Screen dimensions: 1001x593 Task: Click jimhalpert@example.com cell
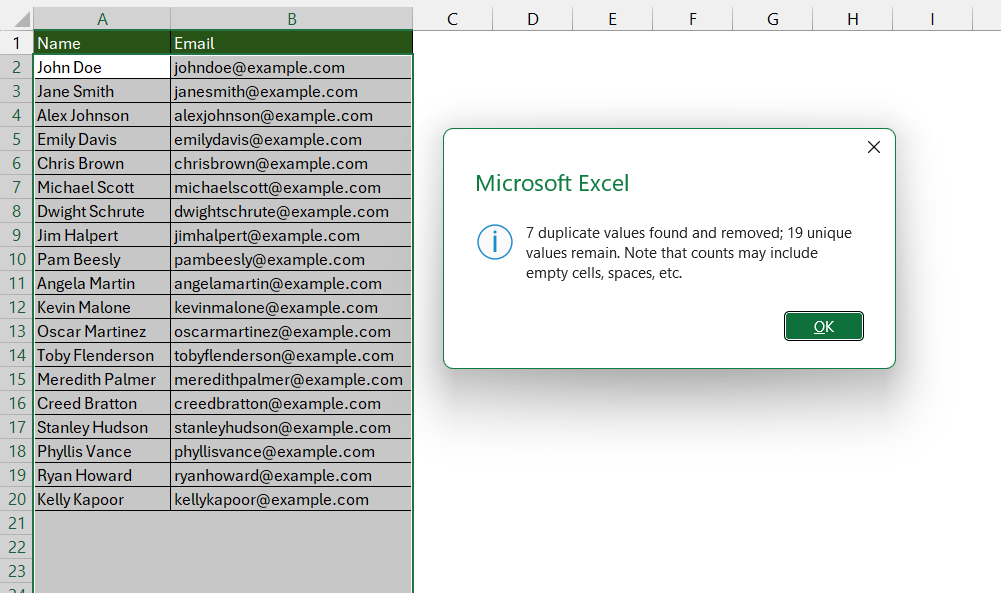pyautogui.click(x=292, y=235)
